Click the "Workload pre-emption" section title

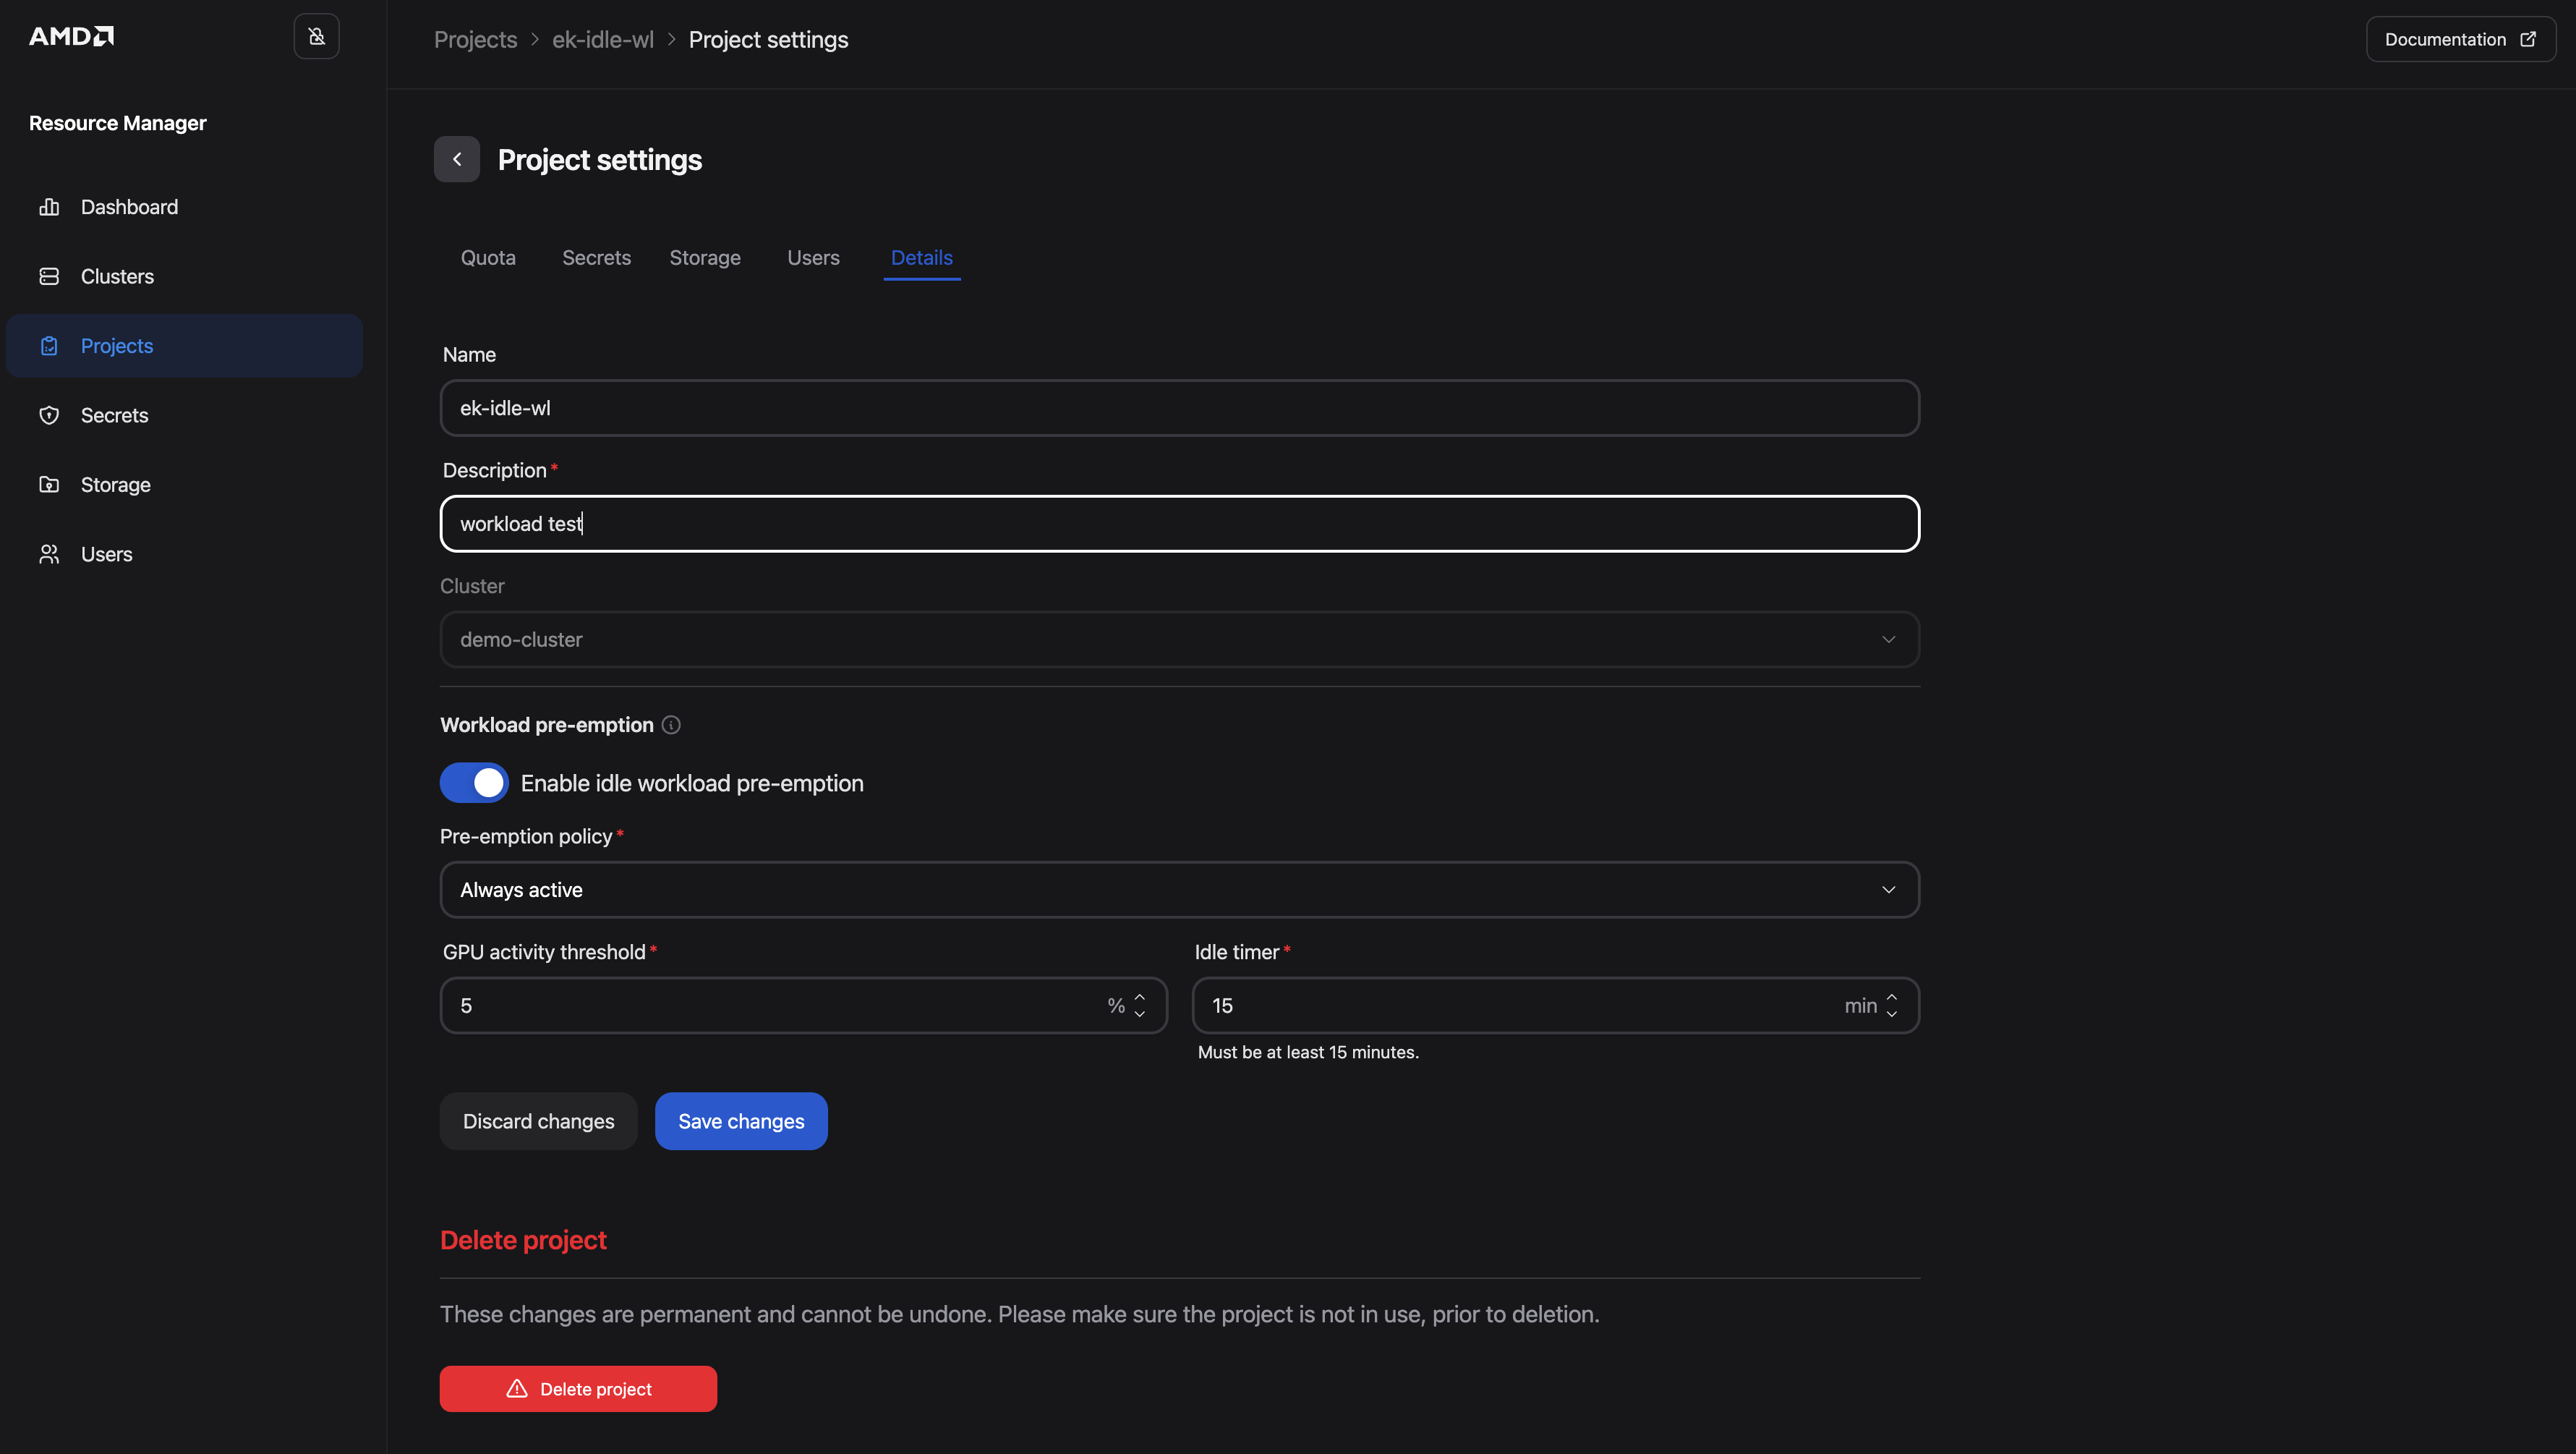[x=547, y=725]
